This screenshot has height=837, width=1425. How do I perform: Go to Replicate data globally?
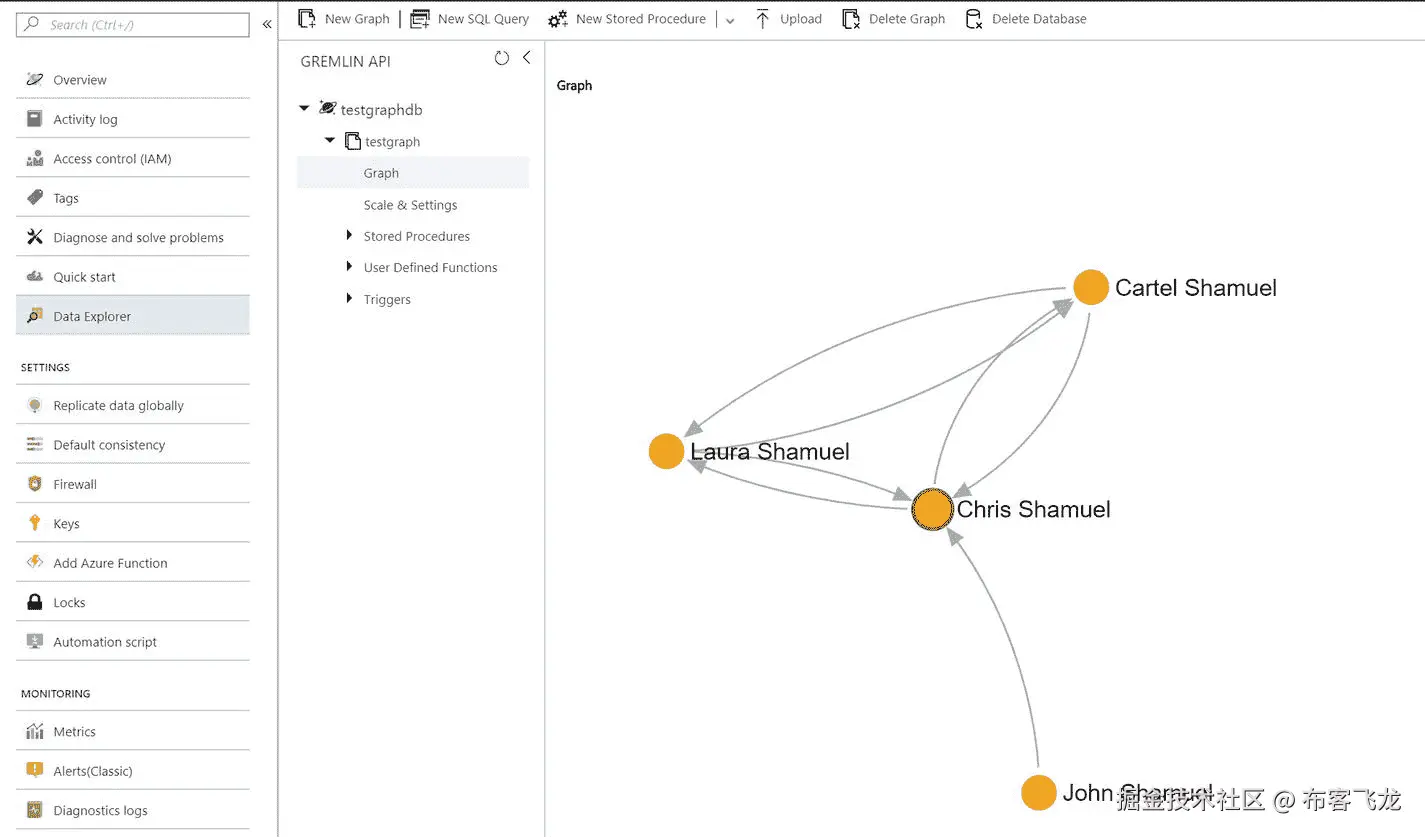118,406
